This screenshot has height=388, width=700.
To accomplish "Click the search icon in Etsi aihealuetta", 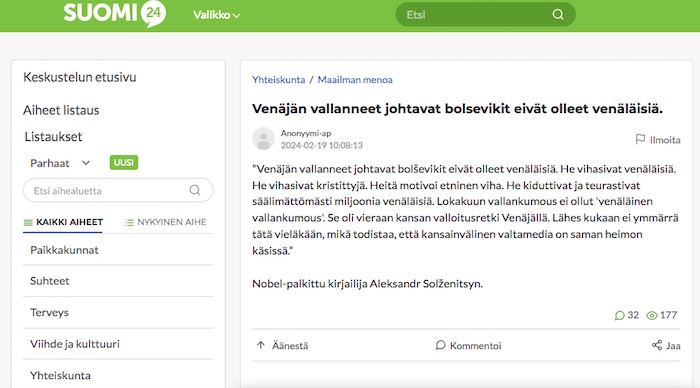I will coord(195,190).
